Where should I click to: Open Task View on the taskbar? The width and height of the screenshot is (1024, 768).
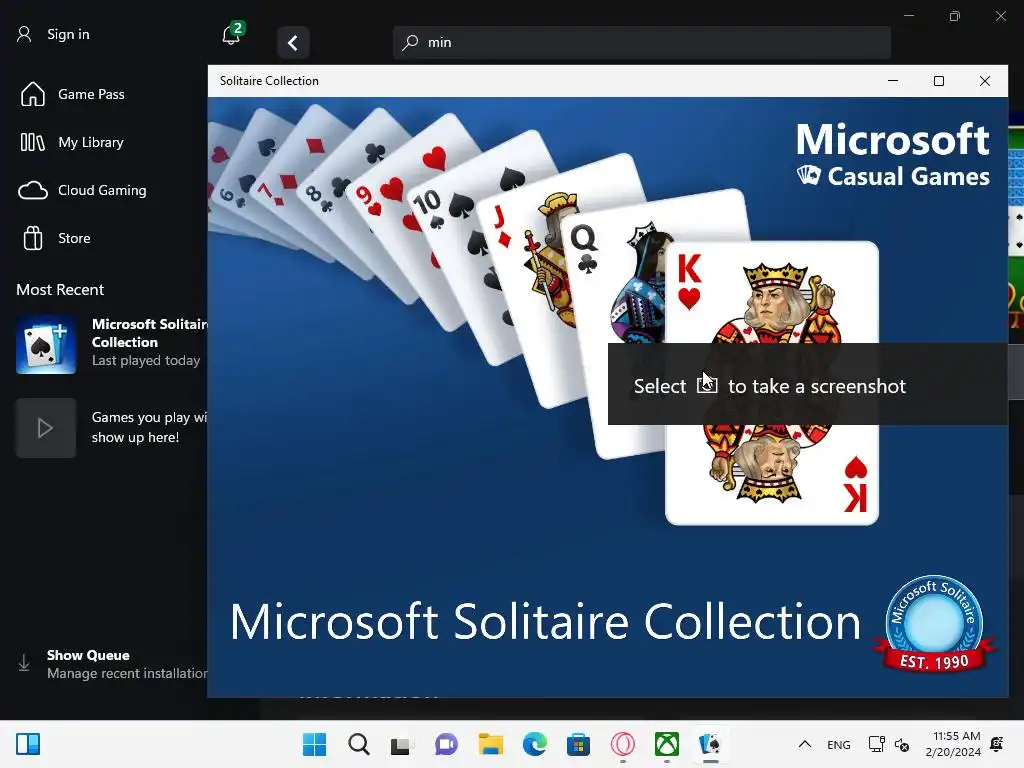point(402,744)
